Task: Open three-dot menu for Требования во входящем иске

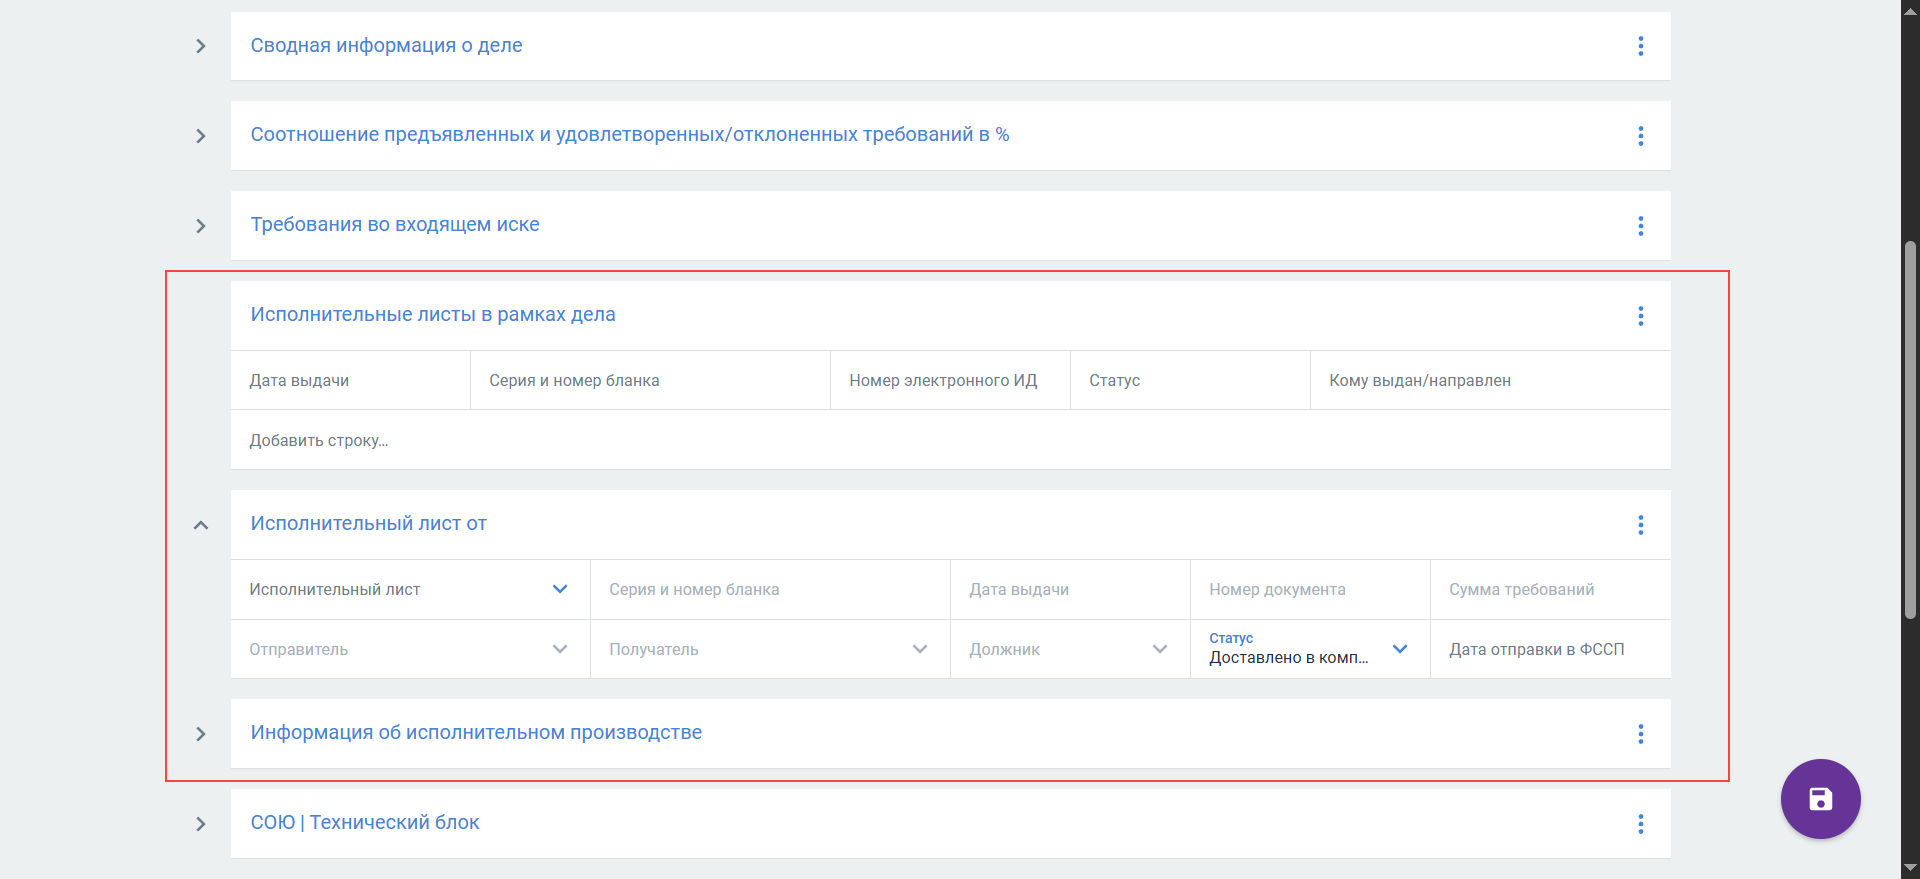Action: pyautogui.click(x=1640, y=226)
